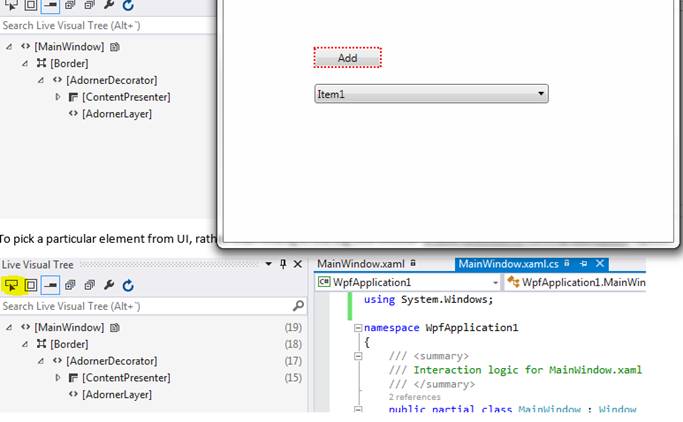Click lock icon on MainWindow.xaml tab

(413, 263)
